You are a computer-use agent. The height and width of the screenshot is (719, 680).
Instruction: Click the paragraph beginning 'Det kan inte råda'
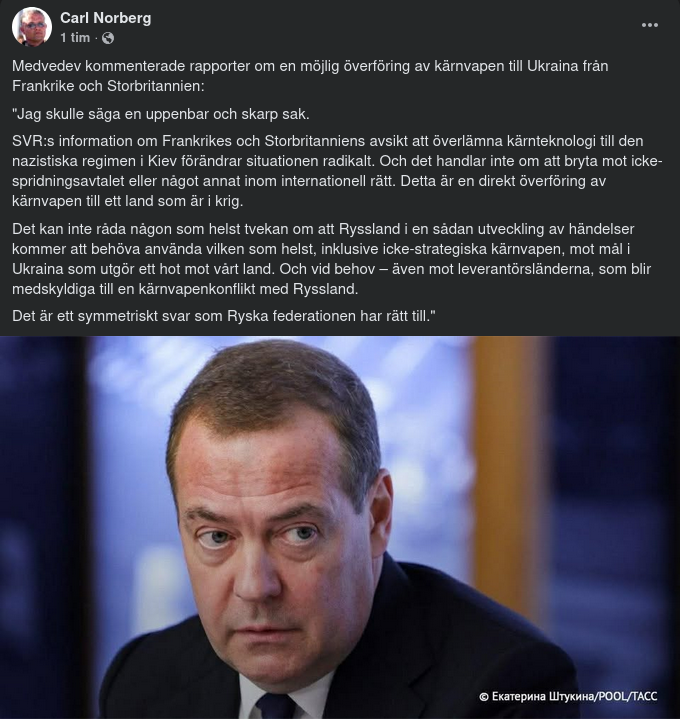click(332, 259)
